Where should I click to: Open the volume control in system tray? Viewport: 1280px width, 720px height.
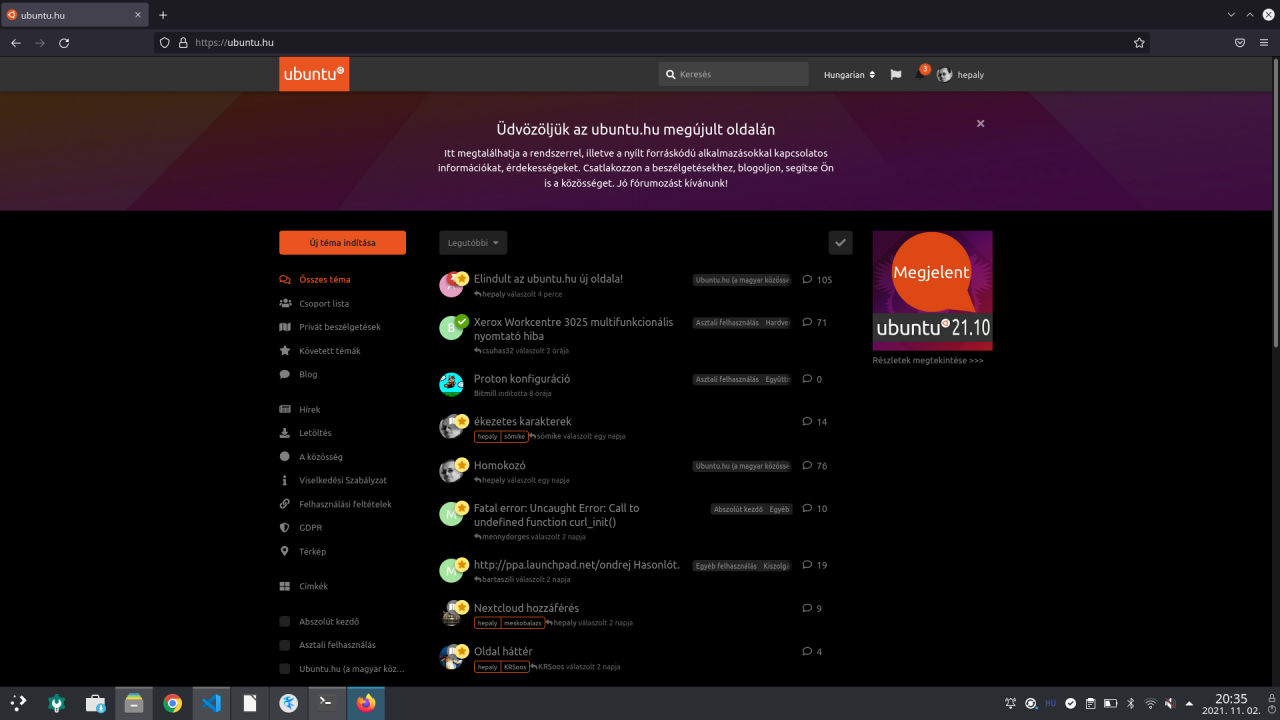pyautogui.click(x=1169, y=703)
